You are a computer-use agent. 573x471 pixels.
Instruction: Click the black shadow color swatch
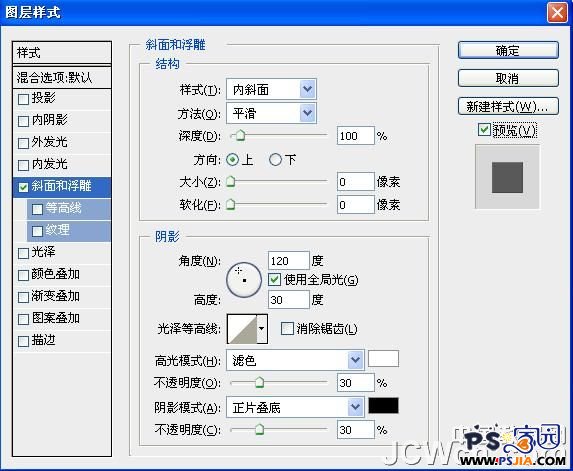383,406
